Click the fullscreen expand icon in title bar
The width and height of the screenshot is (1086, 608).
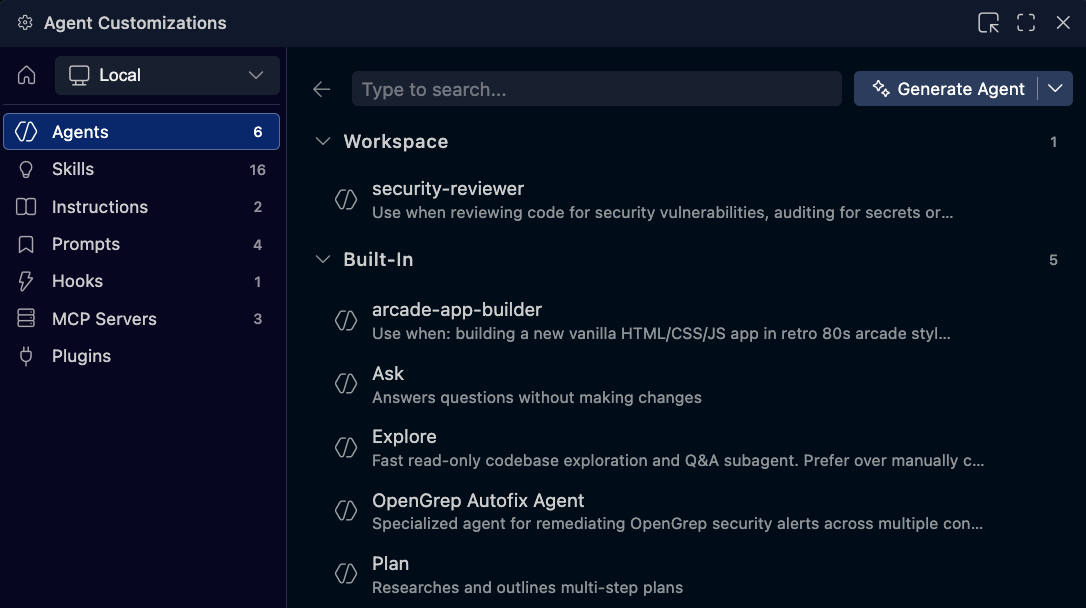[x=1025, y=22]
